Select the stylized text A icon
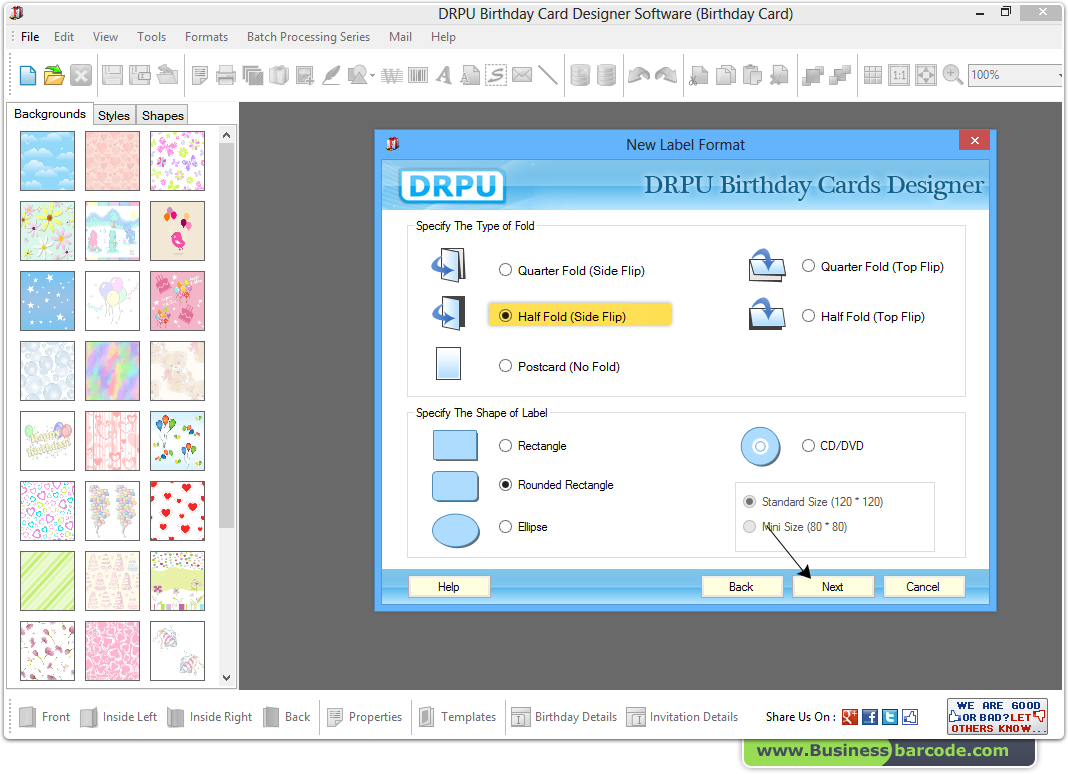 coord(444,75)
